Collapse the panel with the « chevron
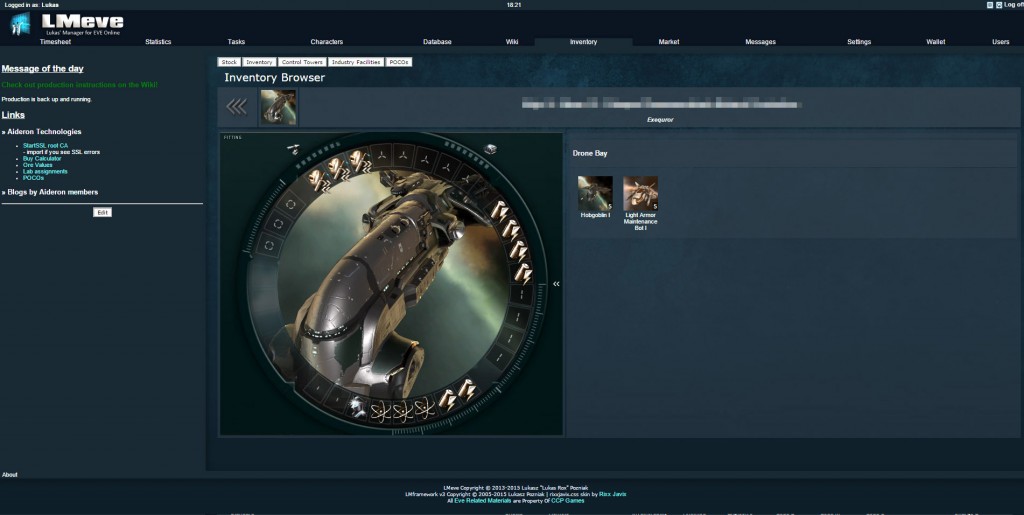The image size is (1024, 515). click(556, 284)
